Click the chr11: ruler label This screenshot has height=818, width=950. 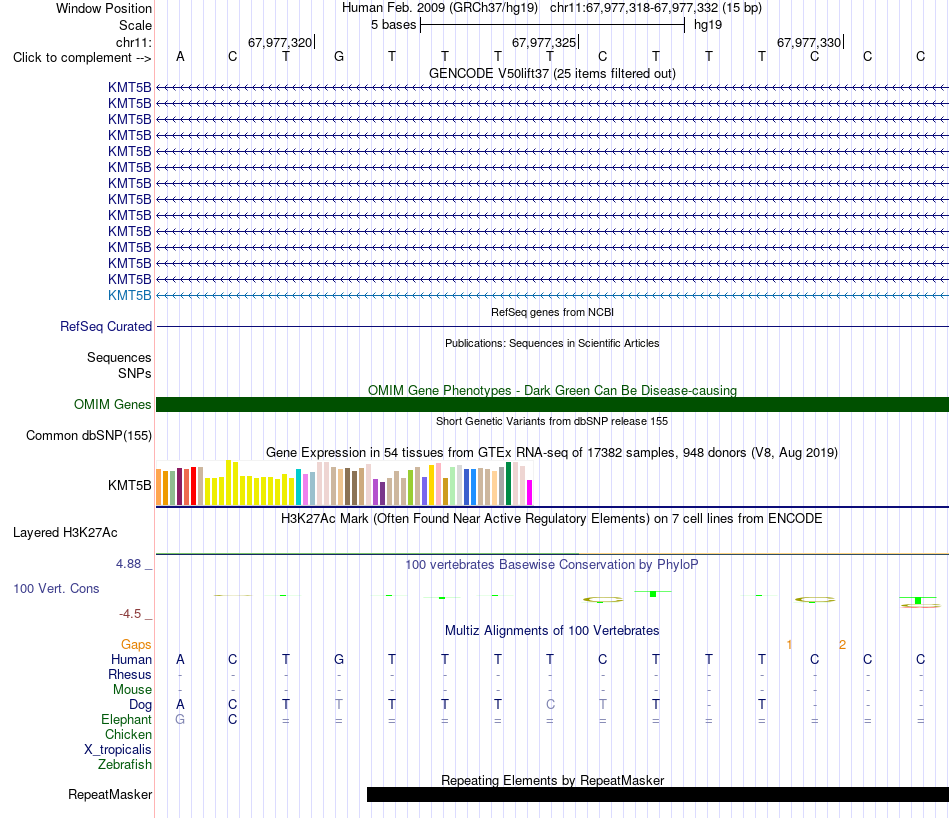pyautogui.click(x=133, y=42)
